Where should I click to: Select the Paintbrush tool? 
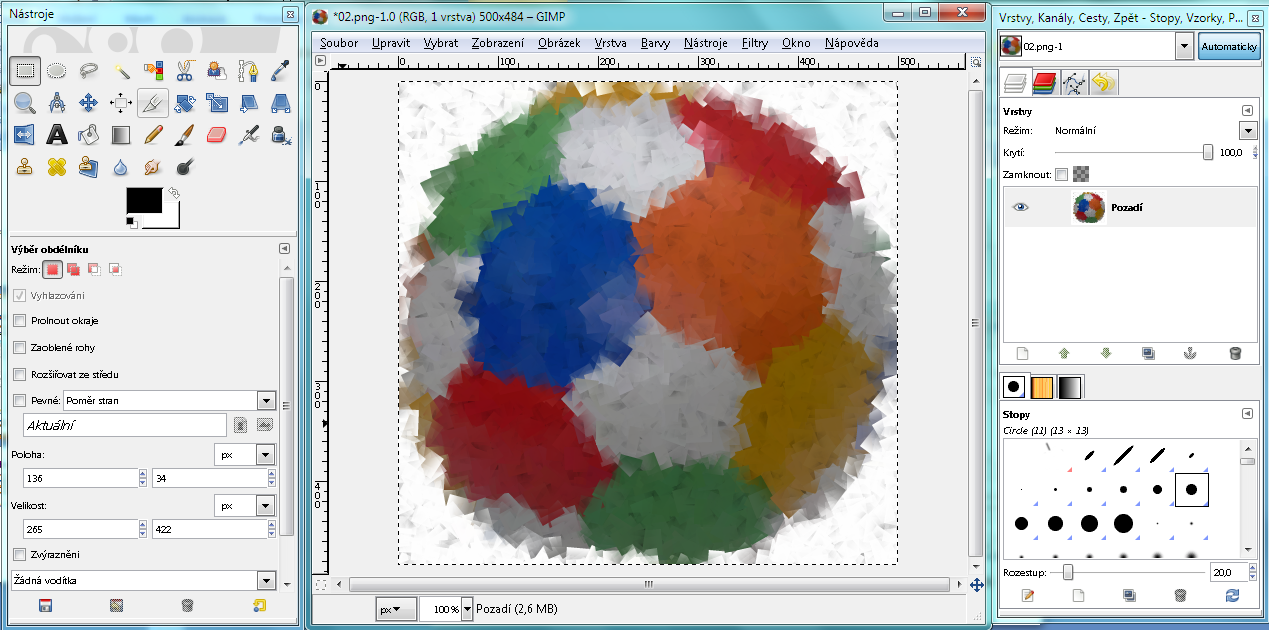(x=184, y=134)
